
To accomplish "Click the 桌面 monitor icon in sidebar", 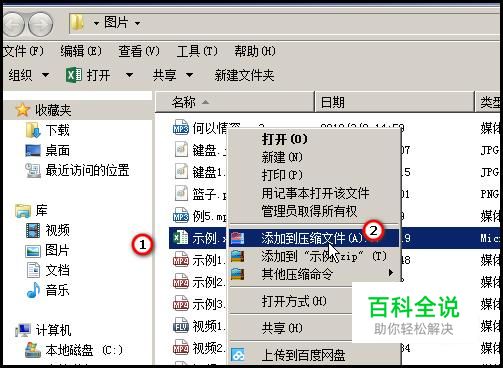I will (33, 150).
